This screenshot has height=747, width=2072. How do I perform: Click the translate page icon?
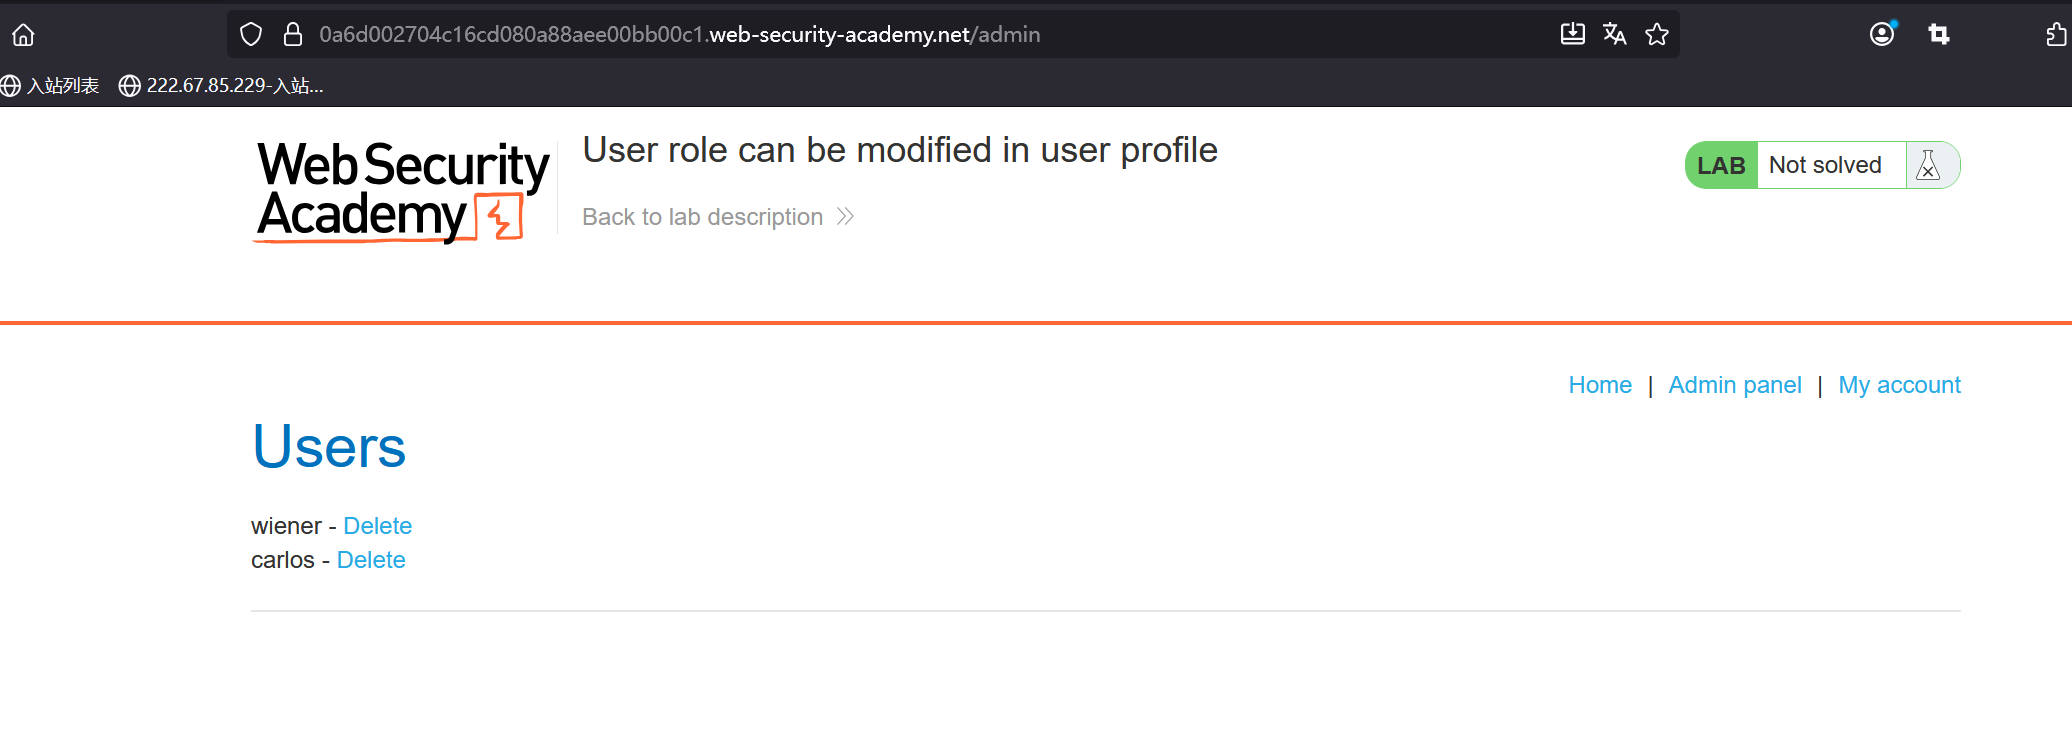[1614, 35]
